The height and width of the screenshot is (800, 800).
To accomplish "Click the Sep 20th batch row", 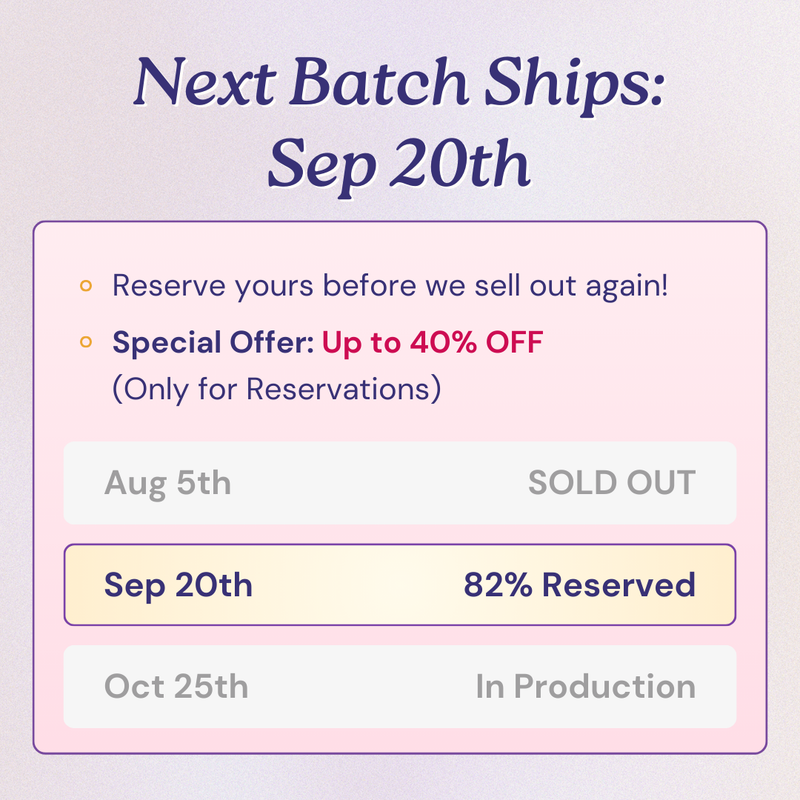I will 399,585.
